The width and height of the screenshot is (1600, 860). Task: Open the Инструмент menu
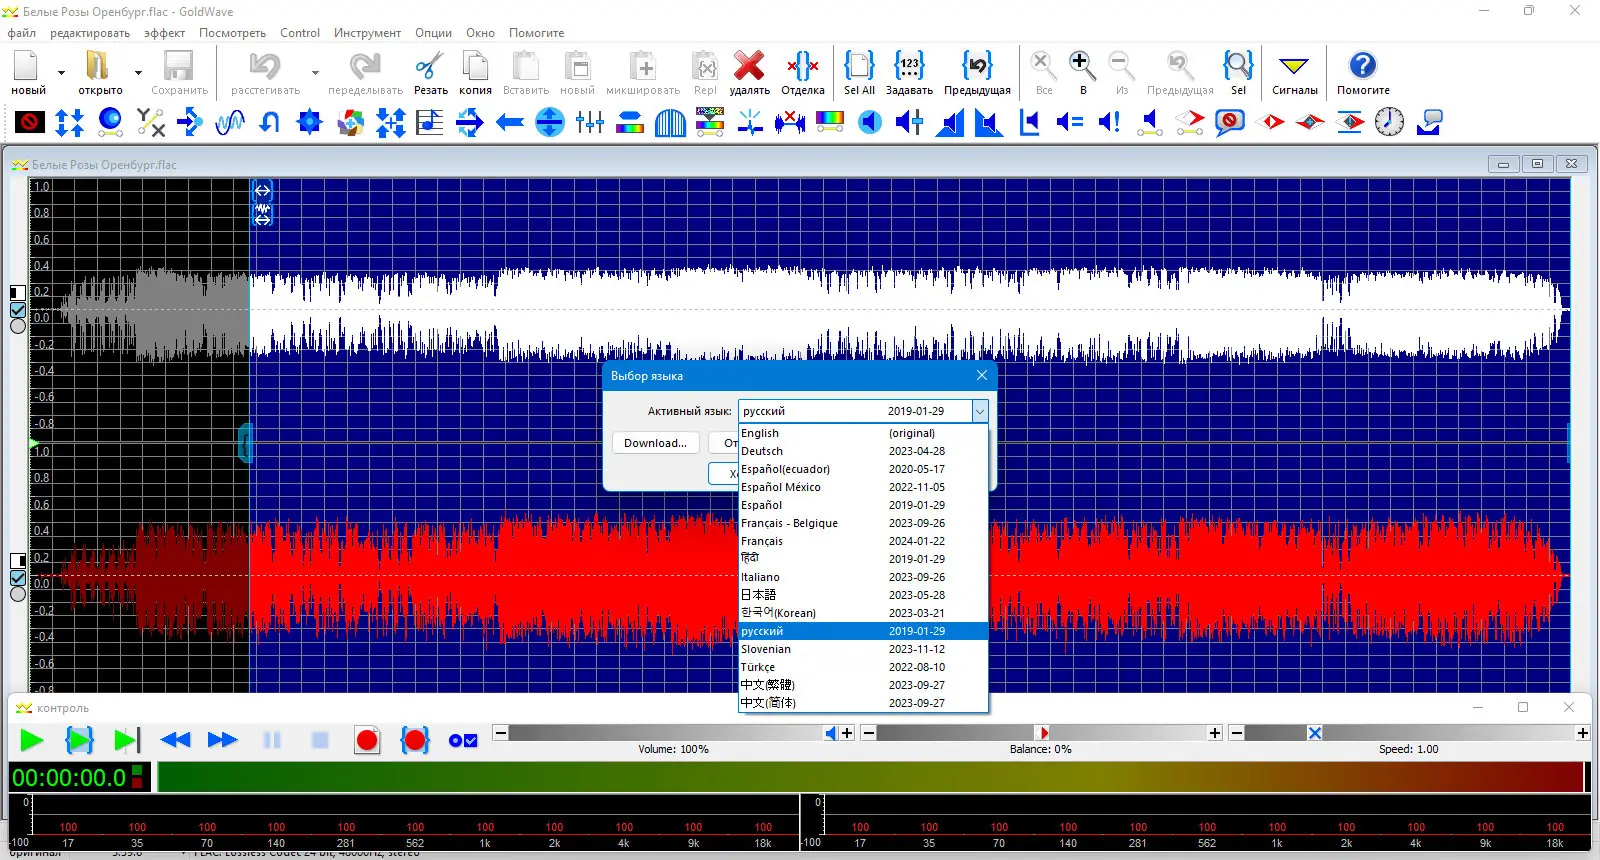point(367,33)
